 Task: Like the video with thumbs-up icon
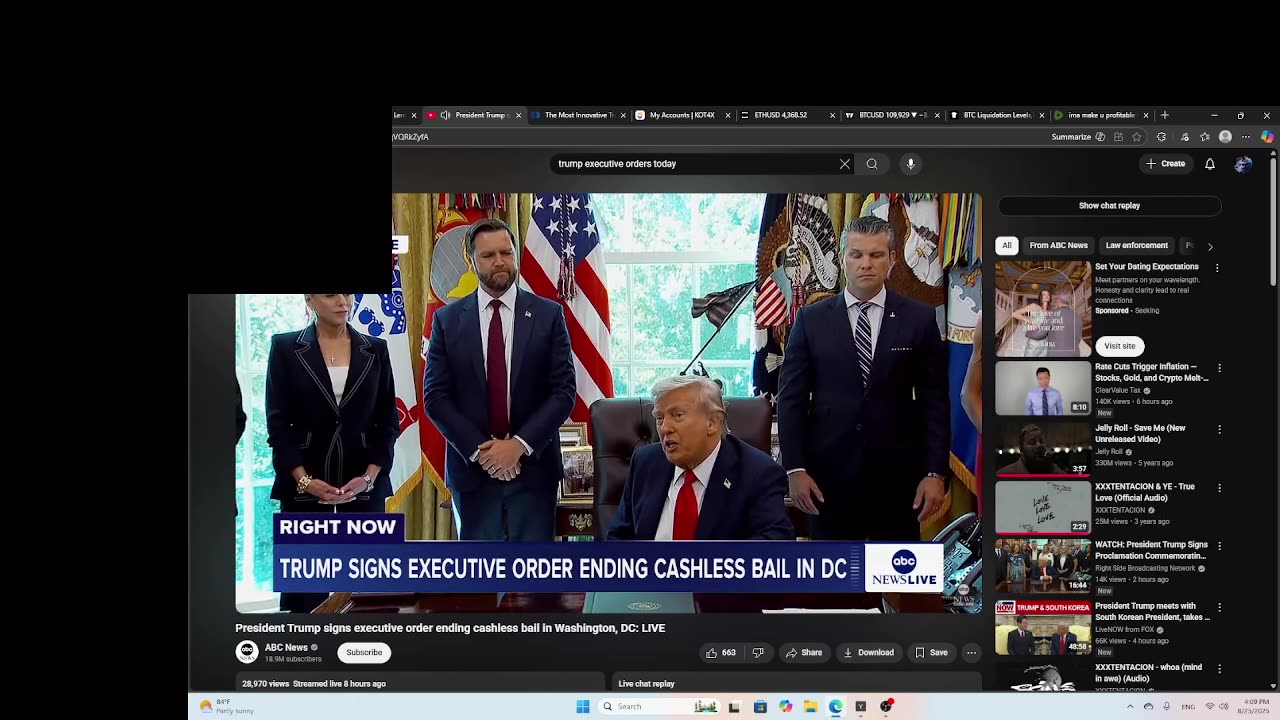coord(721,653)
